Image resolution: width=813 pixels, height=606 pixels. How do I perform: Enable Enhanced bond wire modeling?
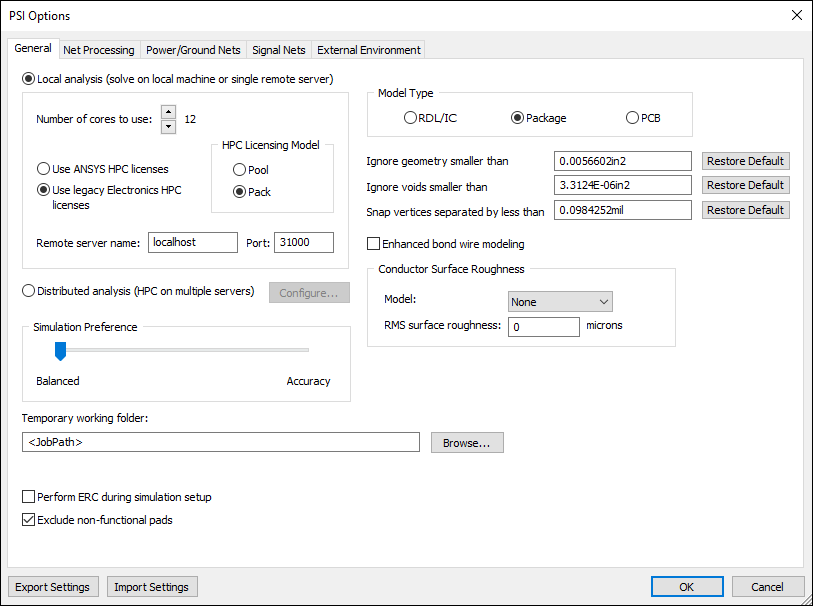click(x=374, y=244)
